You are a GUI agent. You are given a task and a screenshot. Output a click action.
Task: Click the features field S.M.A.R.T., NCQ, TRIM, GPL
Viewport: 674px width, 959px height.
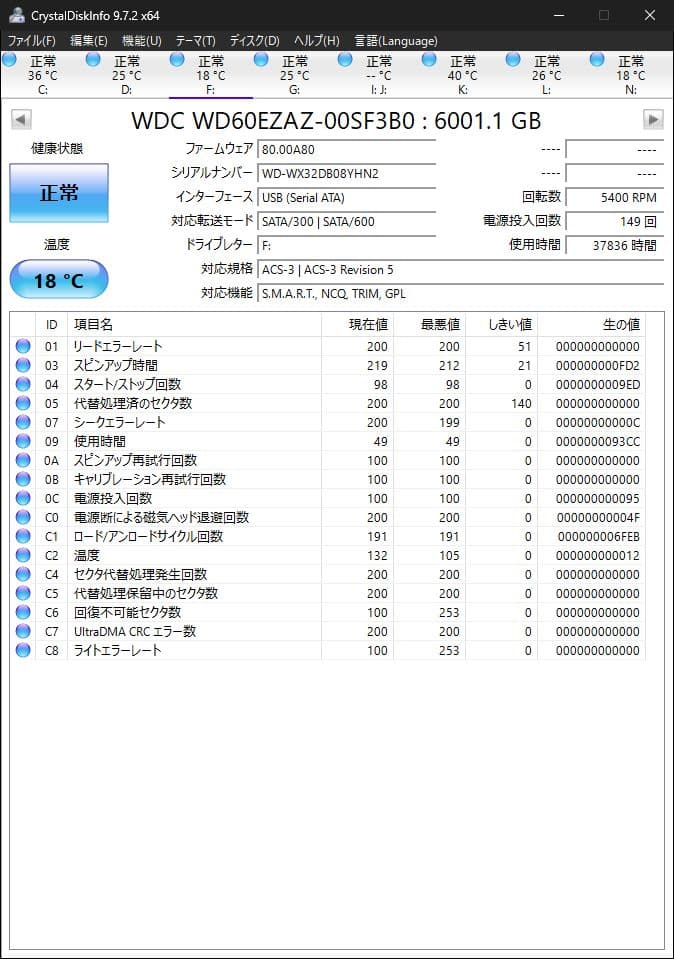coord(461,294)
